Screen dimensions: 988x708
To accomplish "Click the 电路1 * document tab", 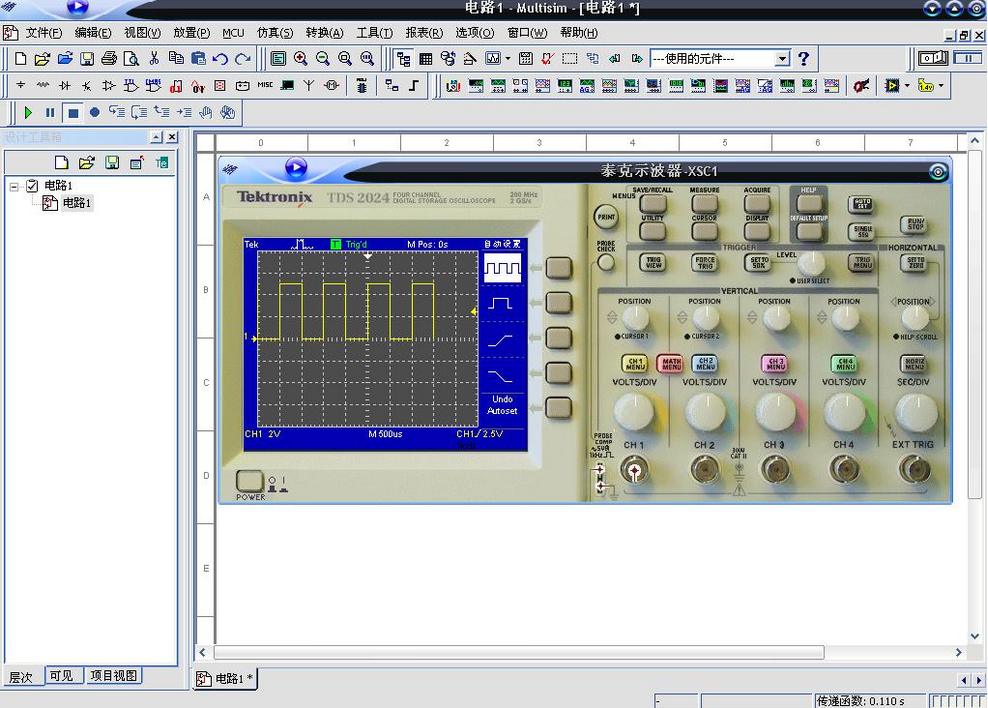I will [225, 678].
